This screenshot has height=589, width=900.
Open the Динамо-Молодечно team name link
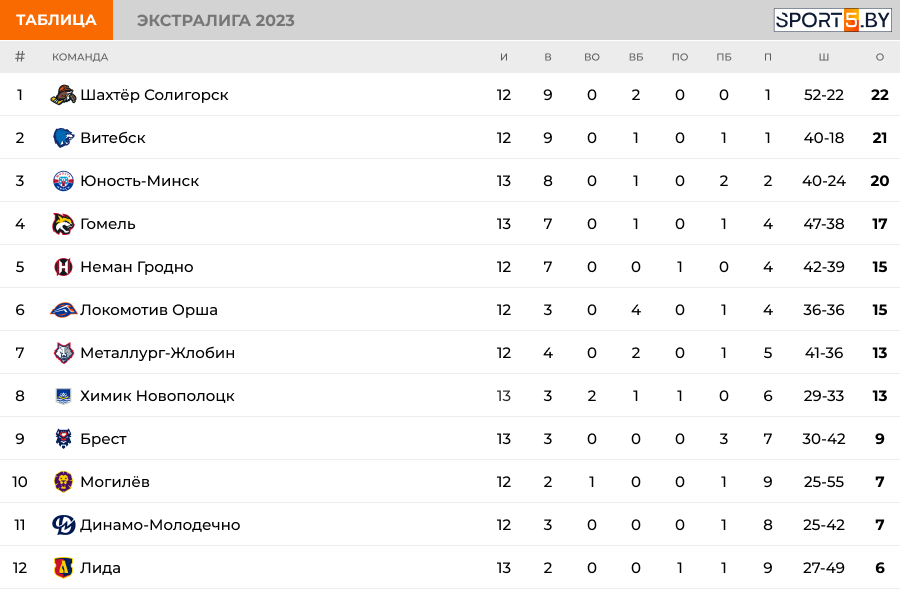pos(160,525)
